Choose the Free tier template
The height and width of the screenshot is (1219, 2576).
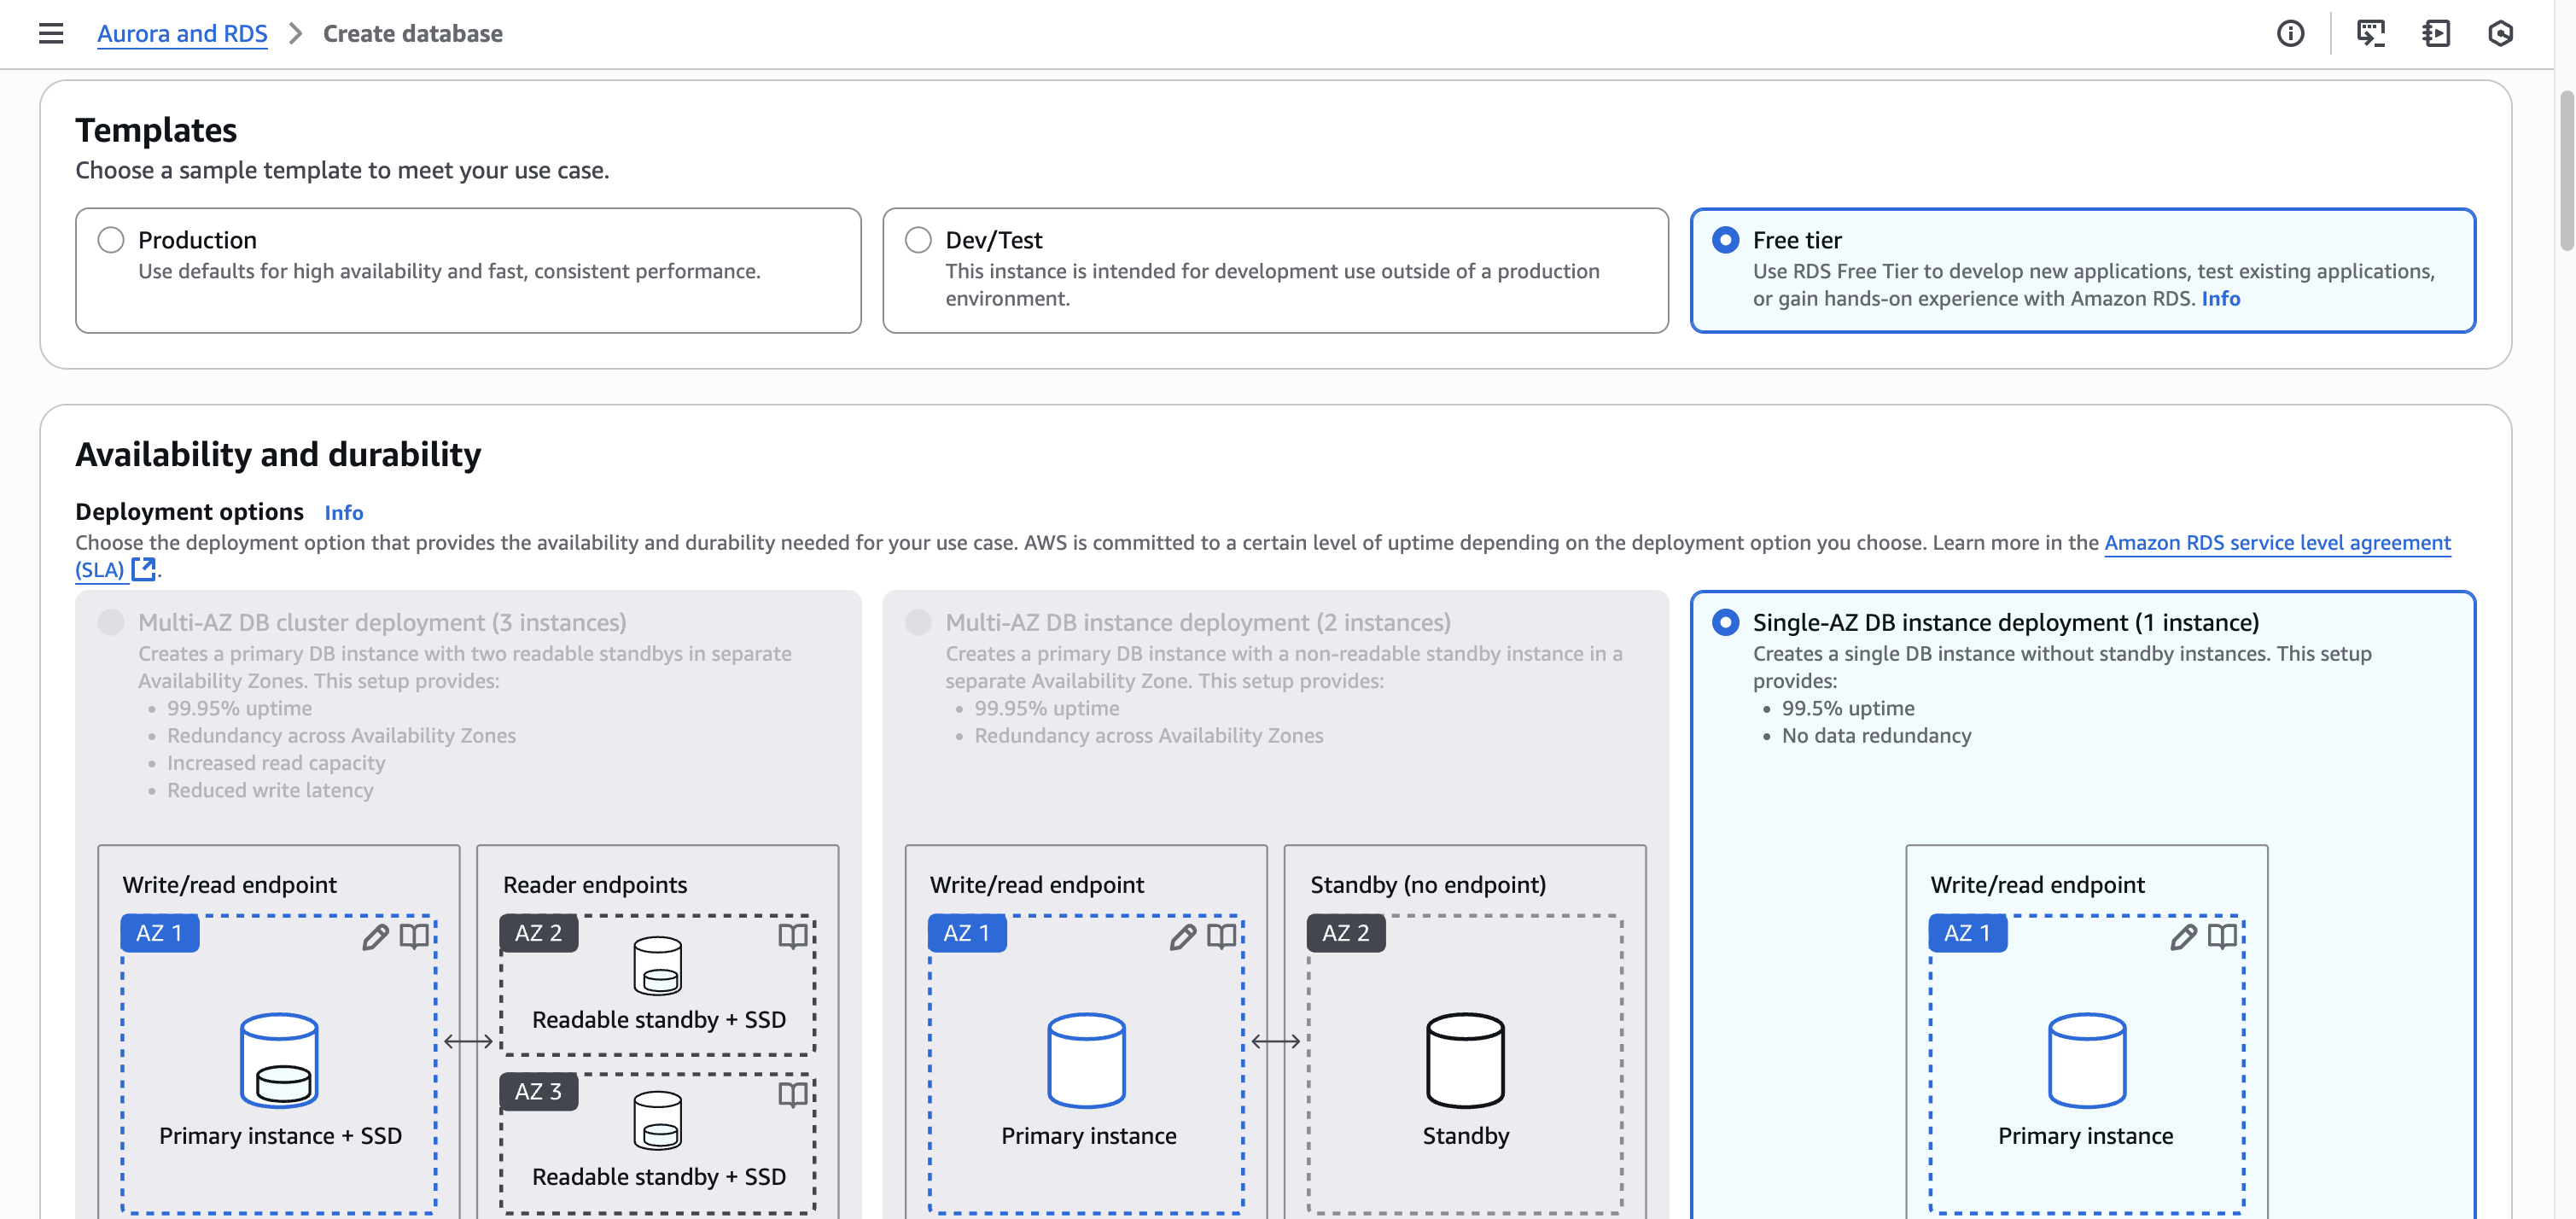(x=1725, y=240)
